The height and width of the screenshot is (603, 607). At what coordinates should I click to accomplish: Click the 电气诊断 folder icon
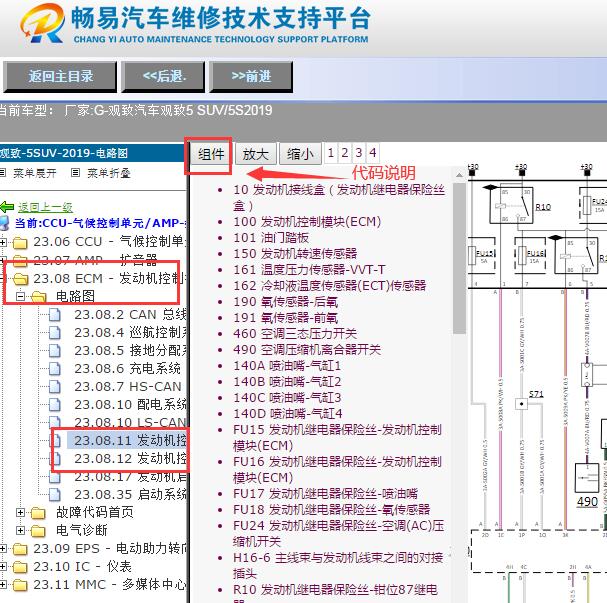[38, 531]
